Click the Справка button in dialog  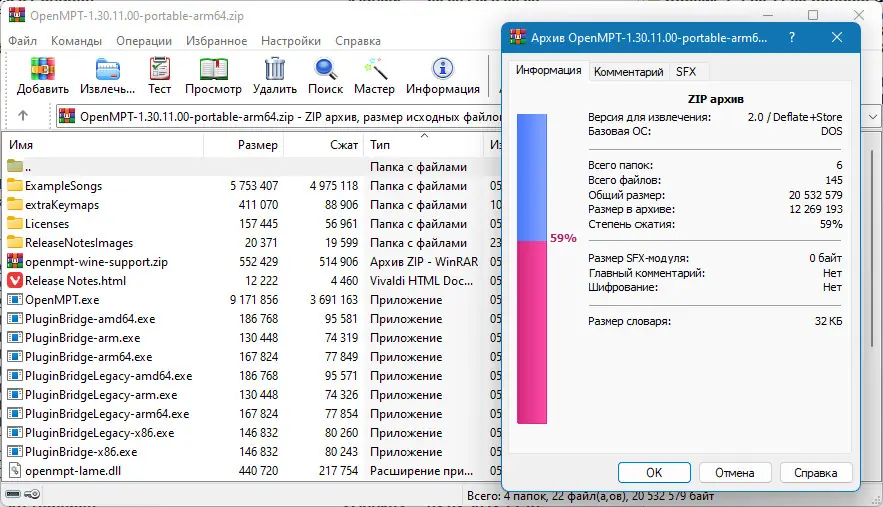pos(815,473)
